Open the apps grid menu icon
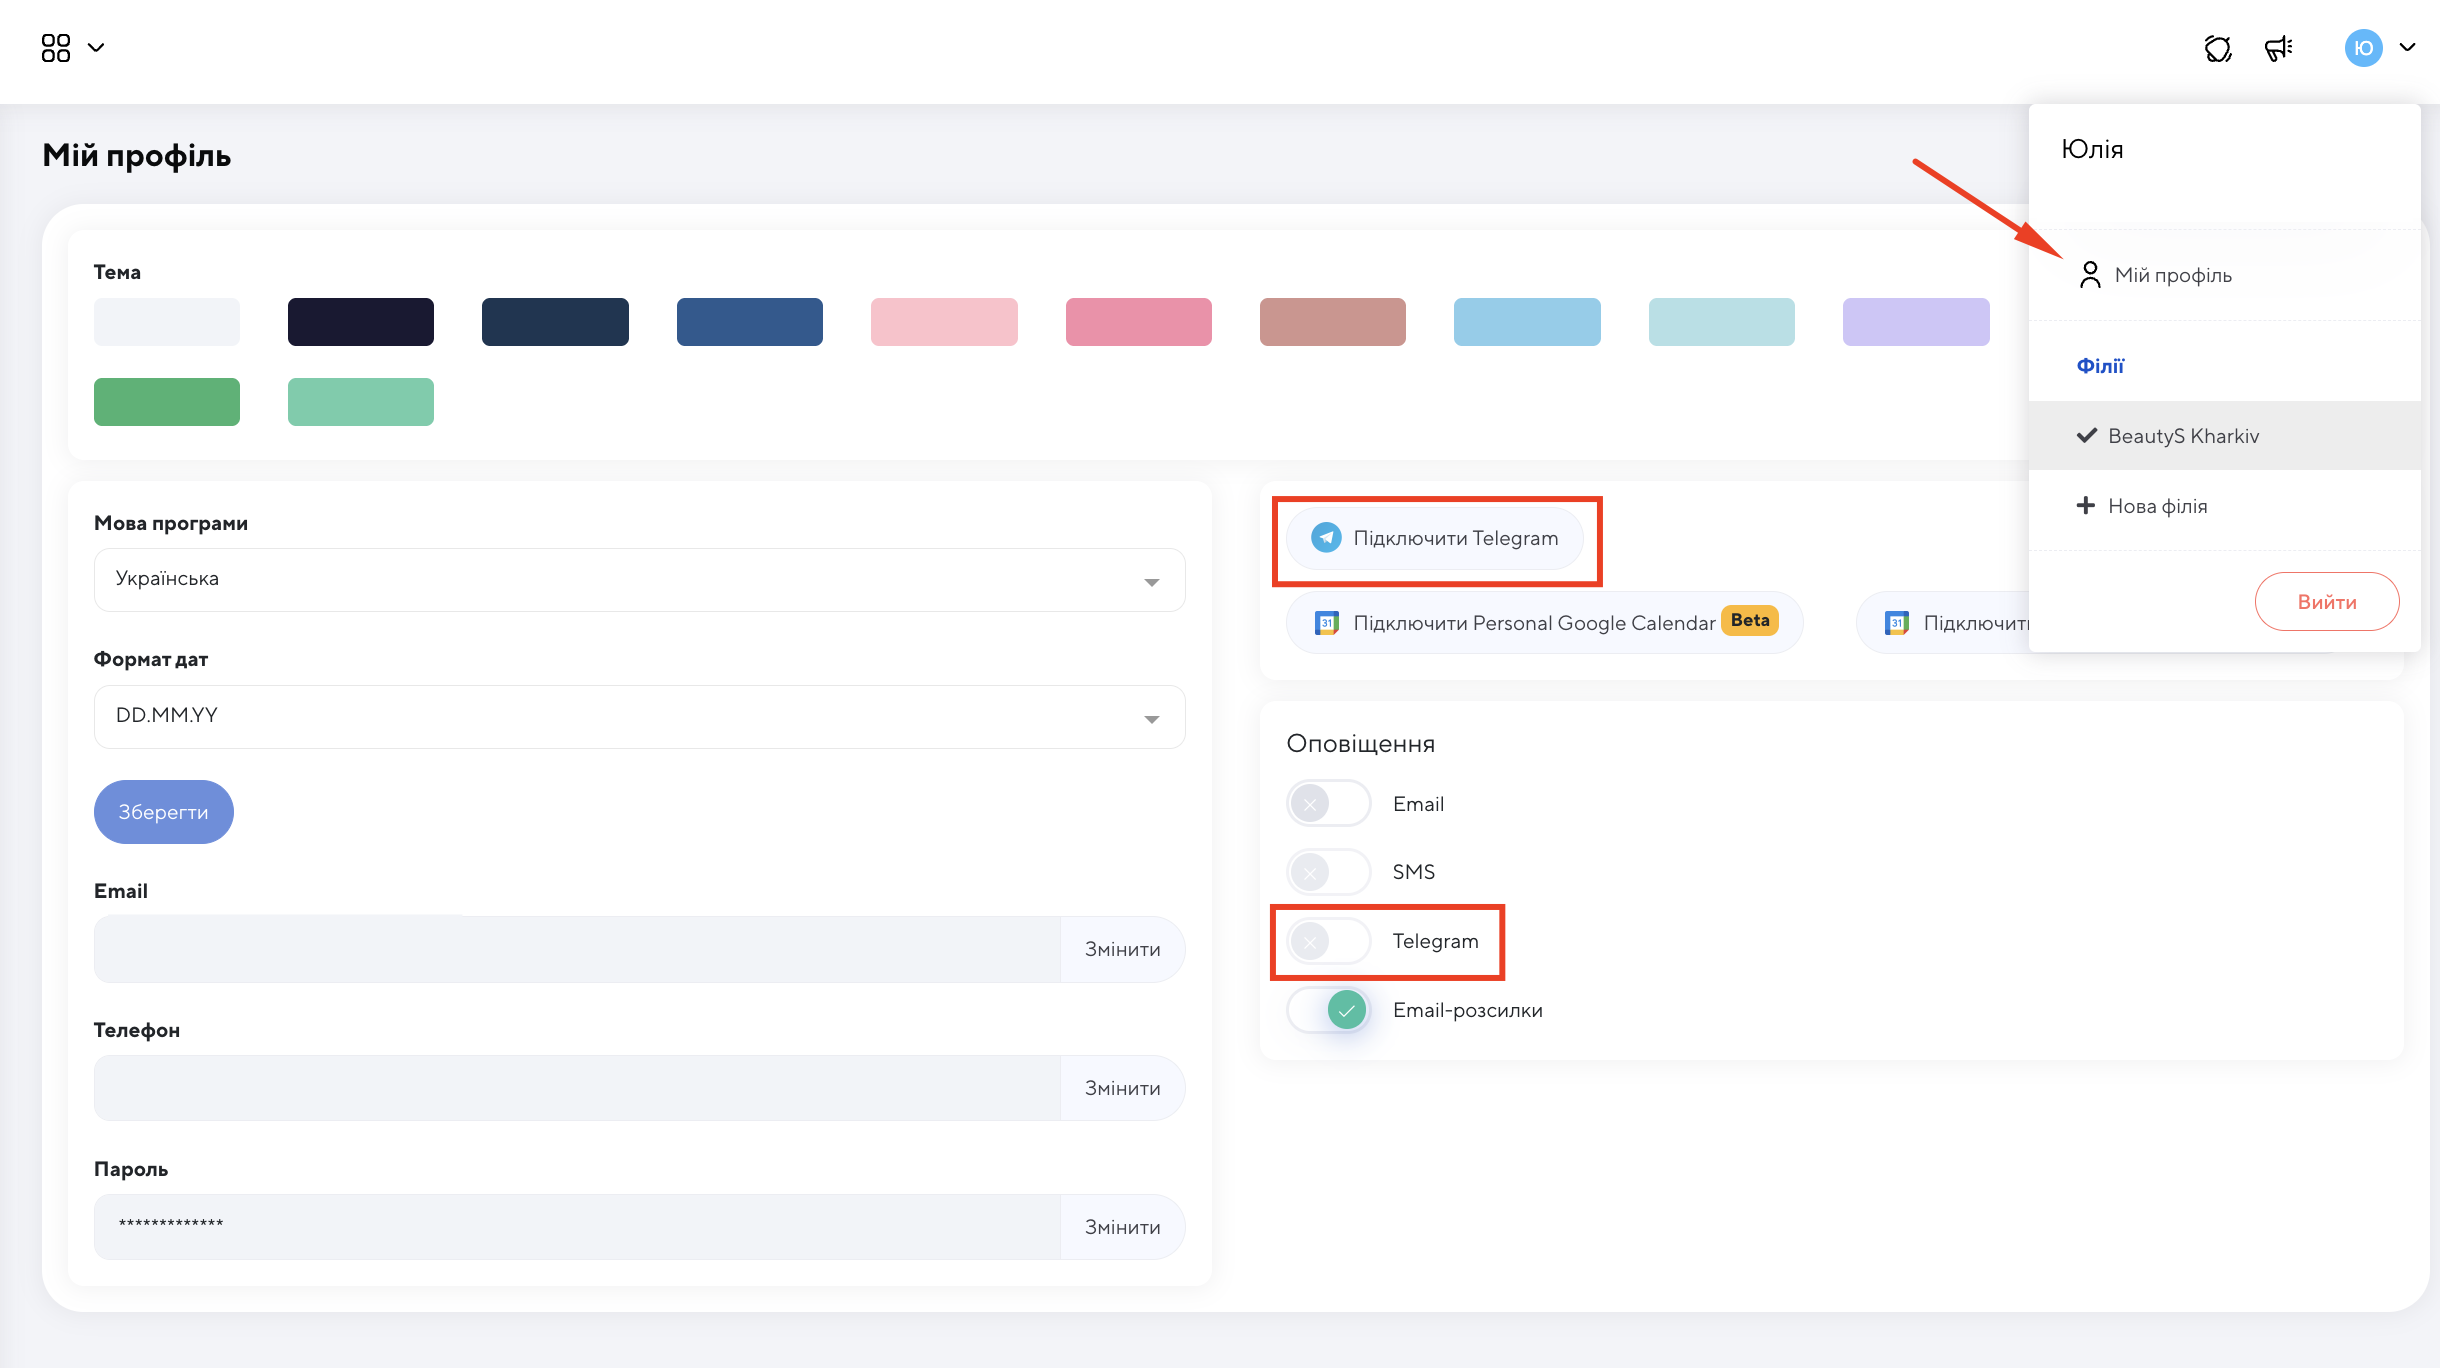This screenshot has width=2440, height=1368. point(56,48)
